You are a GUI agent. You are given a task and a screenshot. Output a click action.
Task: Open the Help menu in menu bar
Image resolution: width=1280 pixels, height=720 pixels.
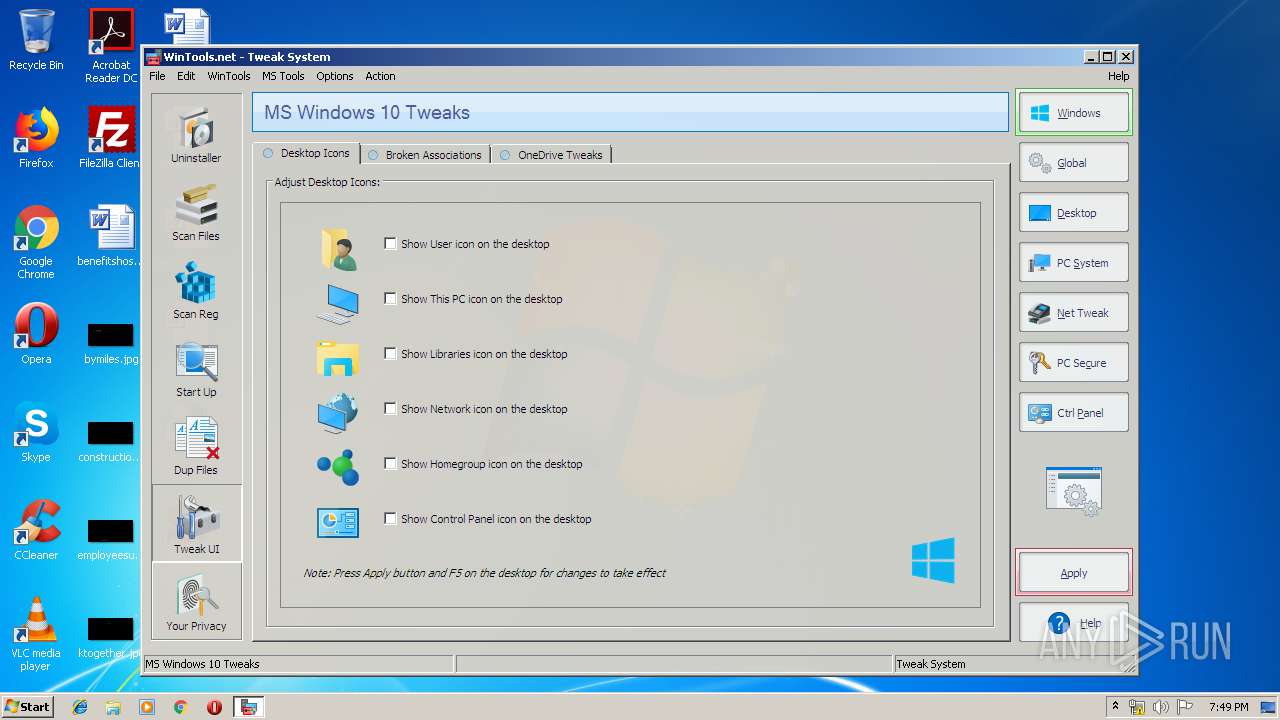[x=1118, y=76]
